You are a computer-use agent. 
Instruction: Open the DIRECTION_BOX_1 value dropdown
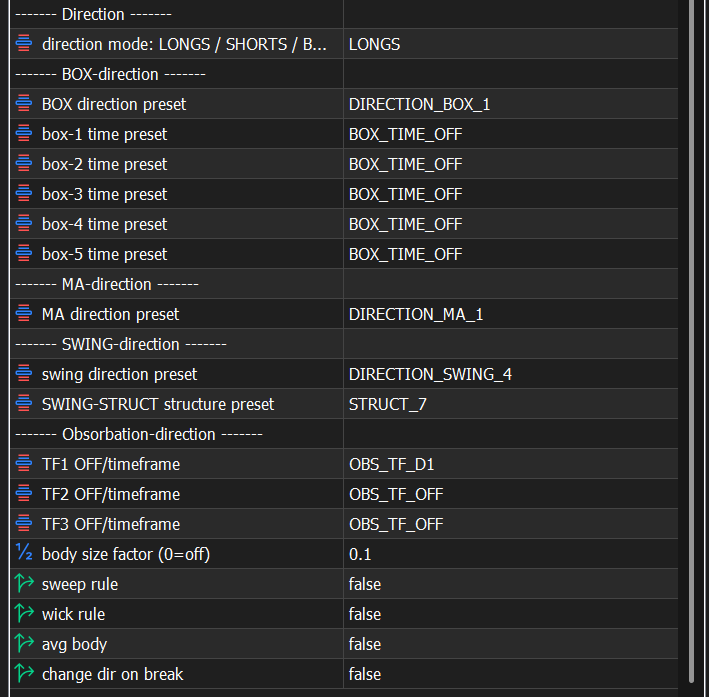pyautogui.click(x=510, y=104)
